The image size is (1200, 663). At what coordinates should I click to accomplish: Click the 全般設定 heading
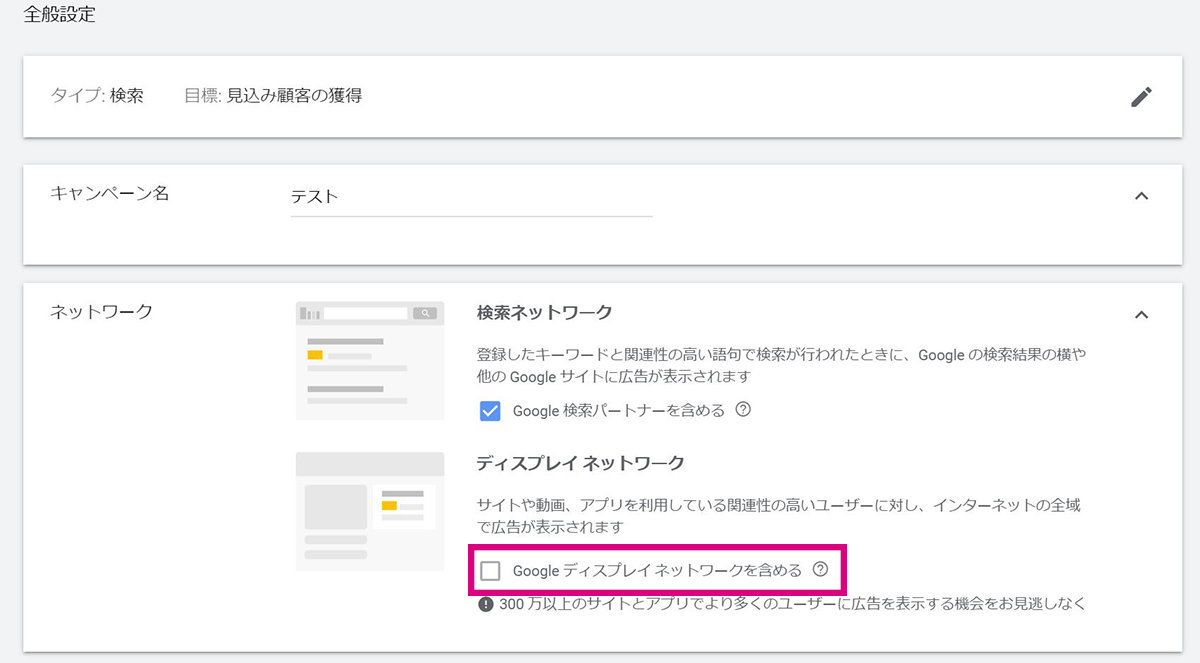pyautogui.click(x=59, y=16)
